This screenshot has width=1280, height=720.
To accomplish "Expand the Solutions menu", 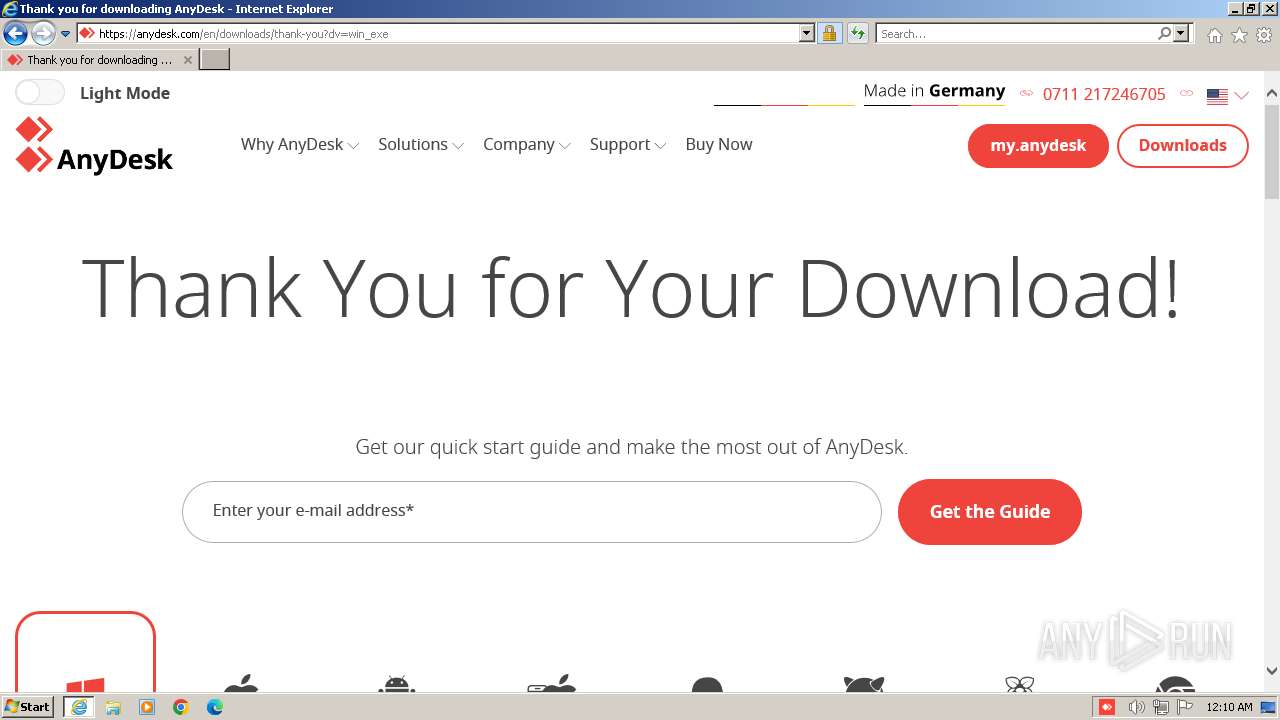I will pyautogui.click(x=420, y=144).
